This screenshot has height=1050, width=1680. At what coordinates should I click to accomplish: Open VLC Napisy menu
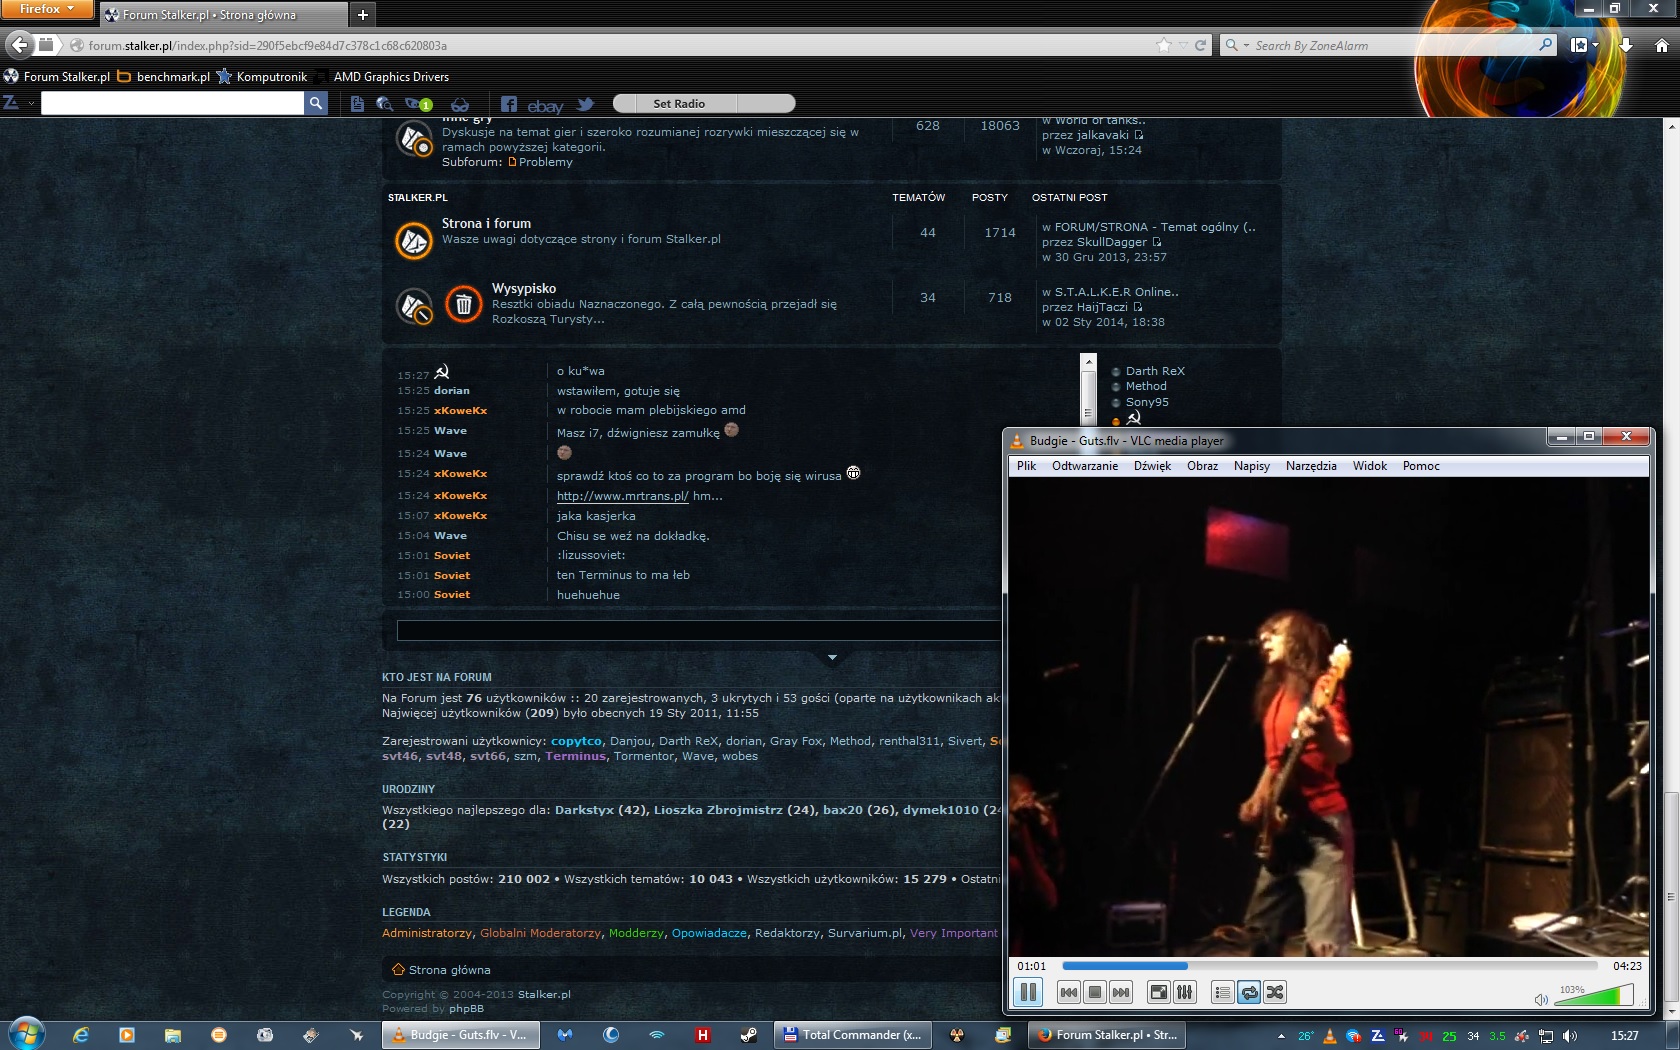[1251, 466]
